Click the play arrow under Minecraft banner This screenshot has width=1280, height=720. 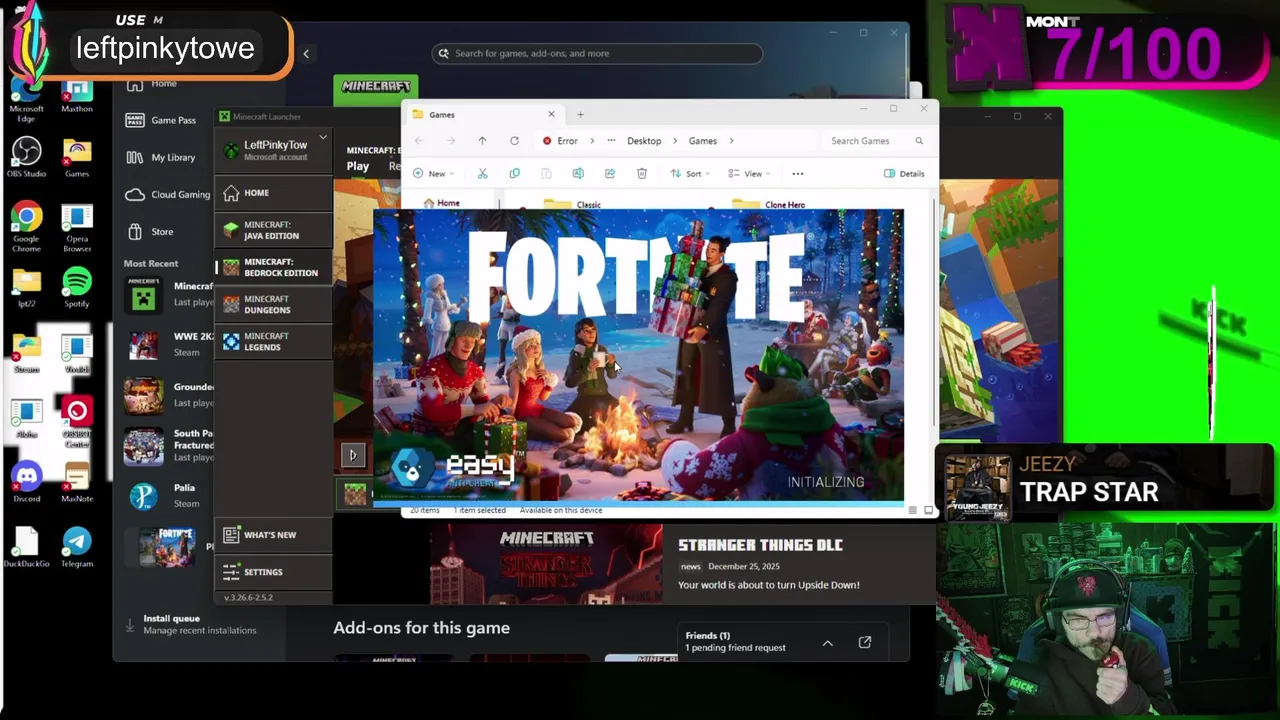point(353,456)
